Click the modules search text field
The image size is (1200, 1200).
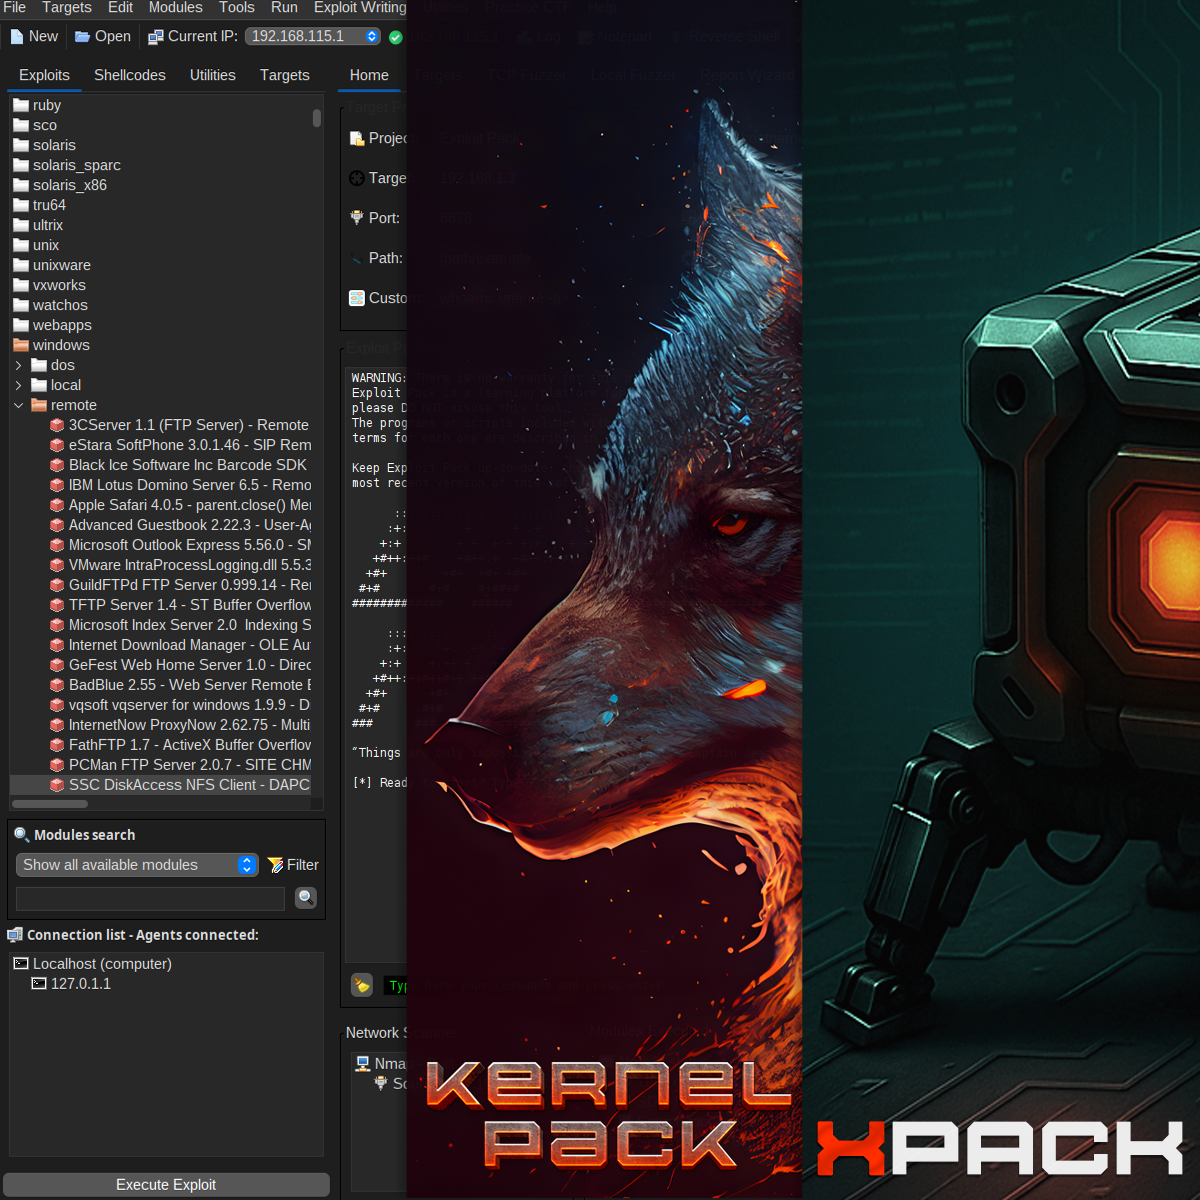coord(150,898)
